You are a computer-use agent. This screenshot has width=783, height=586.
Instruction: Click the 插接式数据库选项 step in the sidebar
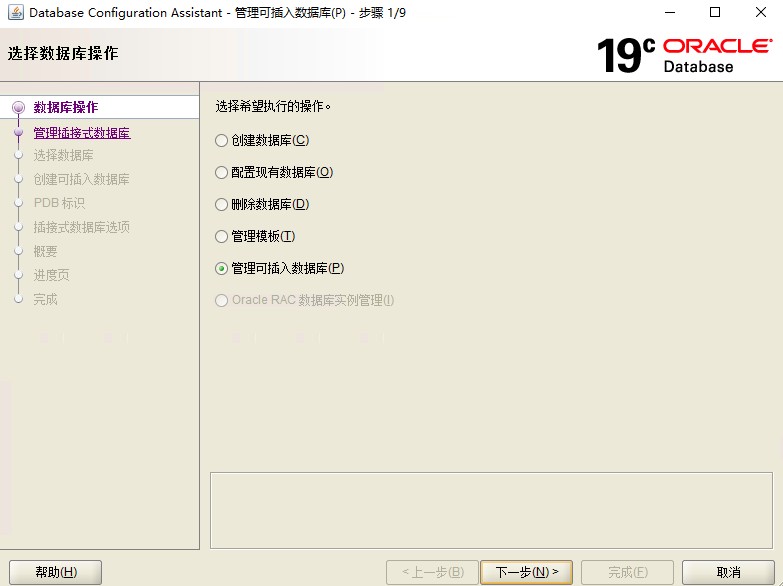[x=81, y=227]
